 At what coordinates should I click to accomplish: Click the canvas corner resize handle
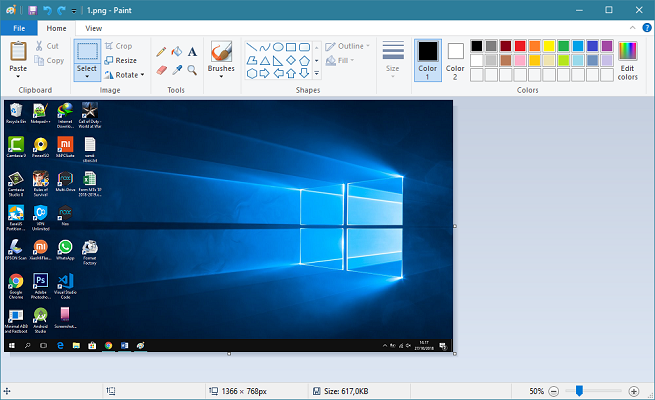[x=455, y=354]
